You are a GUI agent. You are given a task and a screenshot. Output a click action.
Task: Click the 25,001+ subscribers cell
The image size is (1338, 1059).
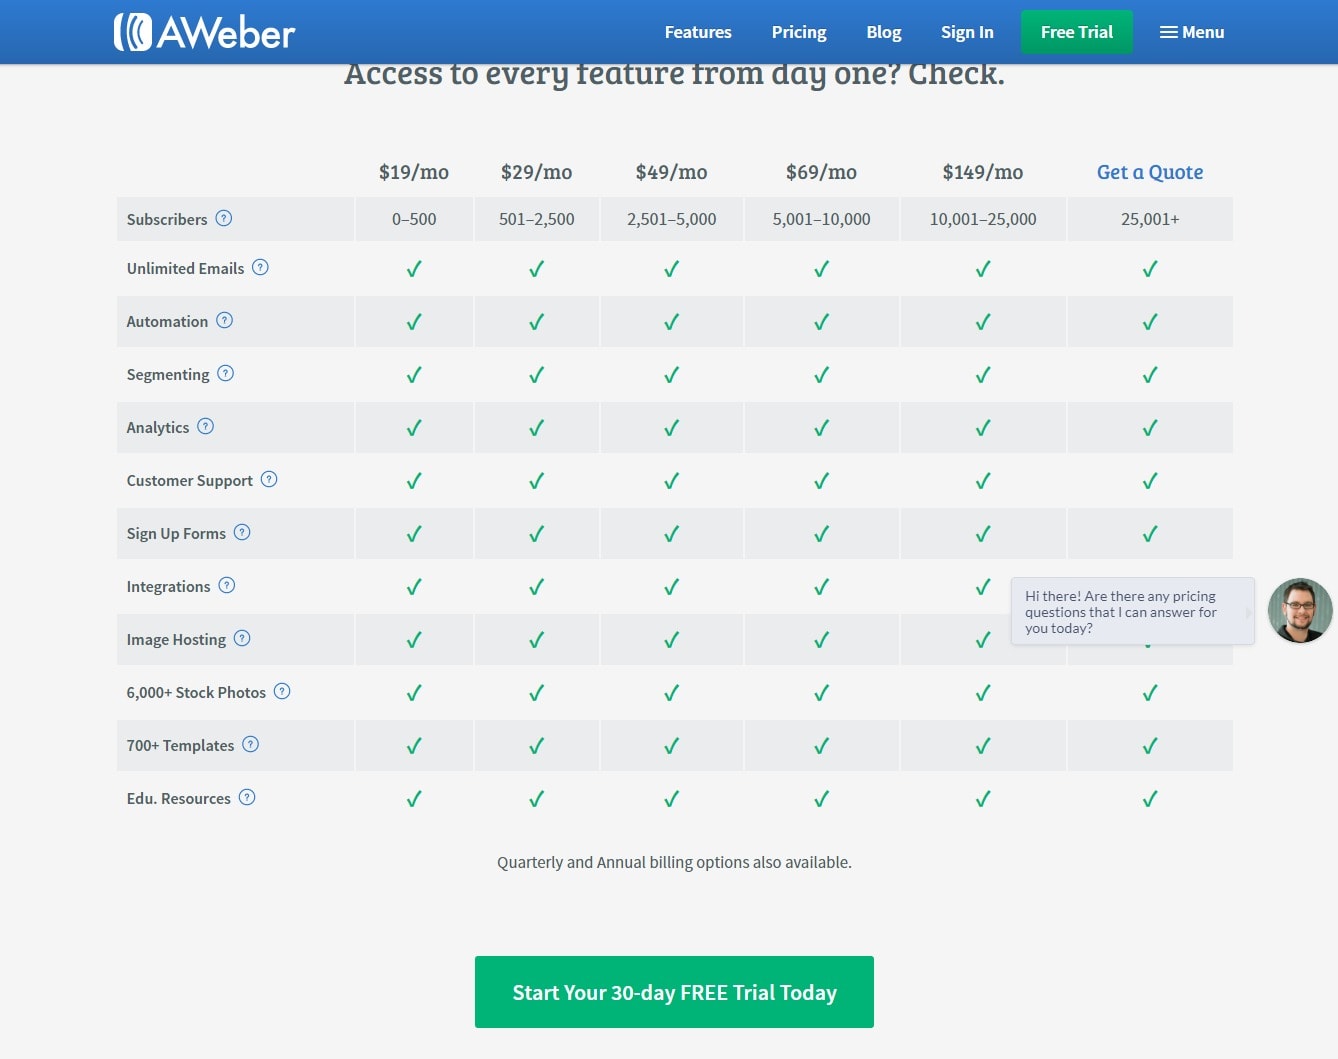coord(1150,219)
